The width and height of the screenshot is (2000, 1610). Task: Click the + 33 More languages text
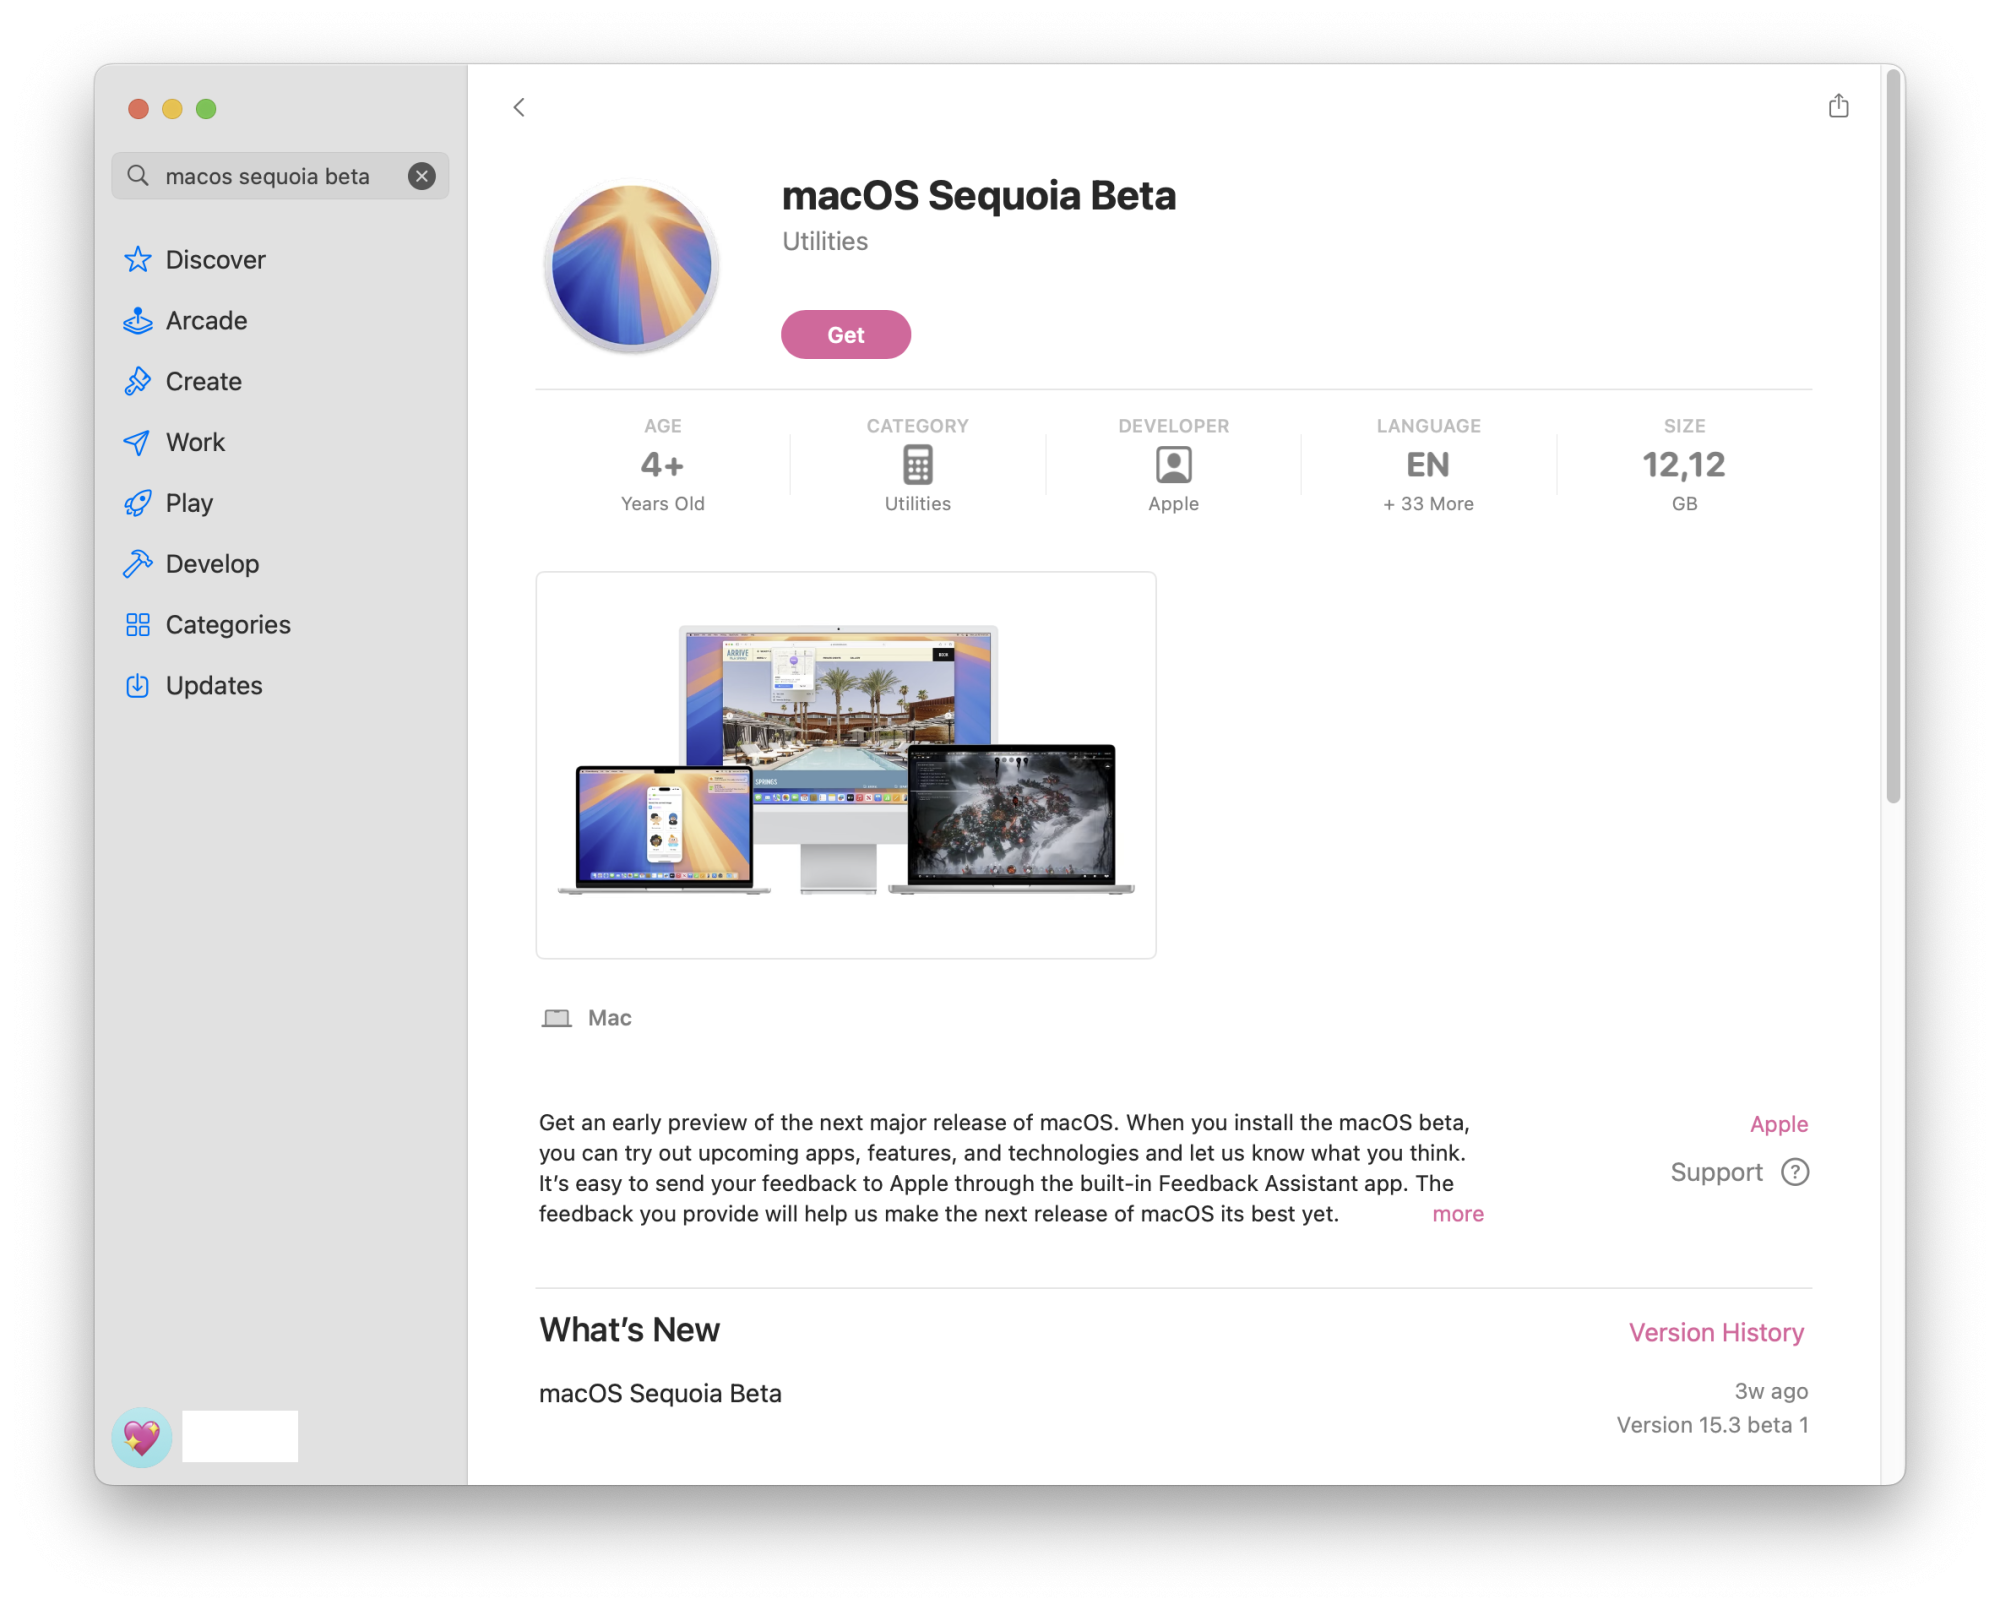[x=1428, y=504]
